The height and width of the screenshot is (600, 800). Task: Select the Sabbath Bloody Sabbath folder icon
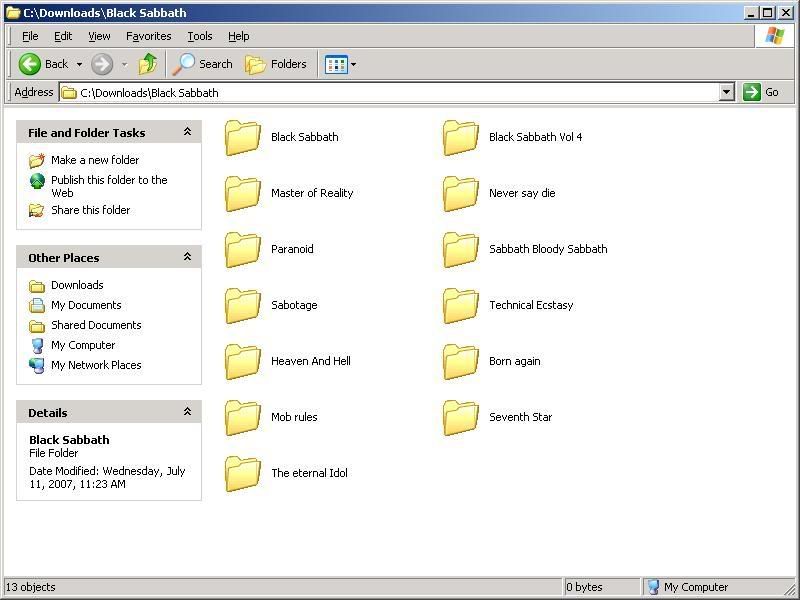point(461,249)
